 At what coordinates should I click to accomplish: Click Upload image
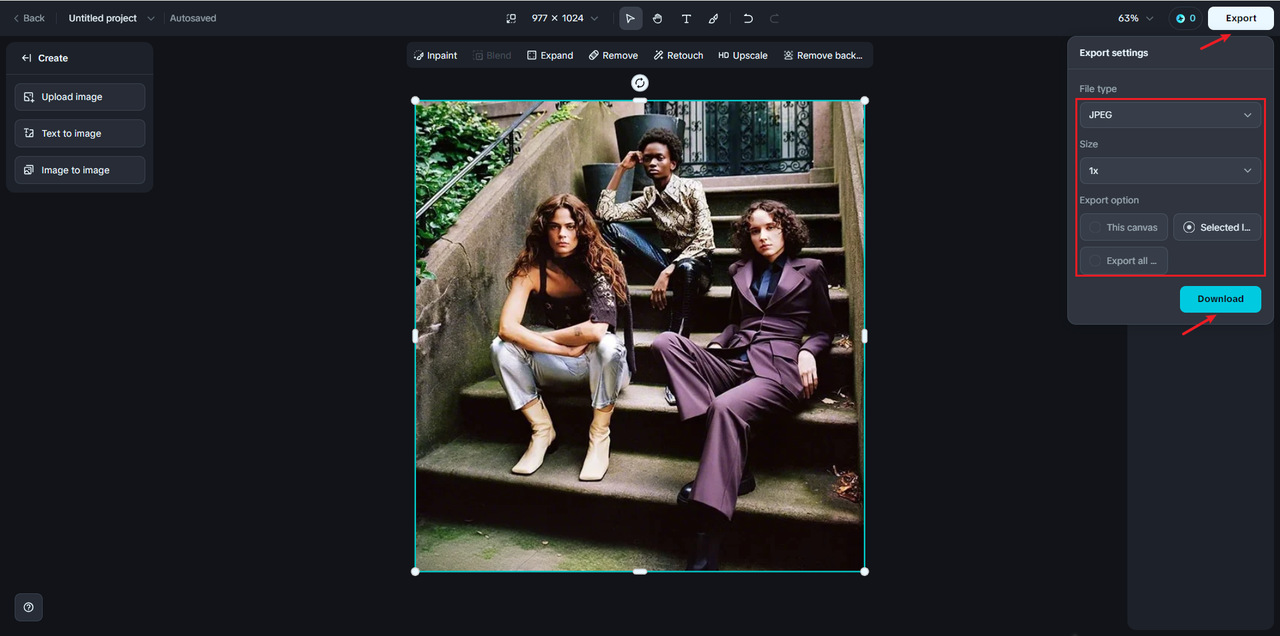click(80, 97)
